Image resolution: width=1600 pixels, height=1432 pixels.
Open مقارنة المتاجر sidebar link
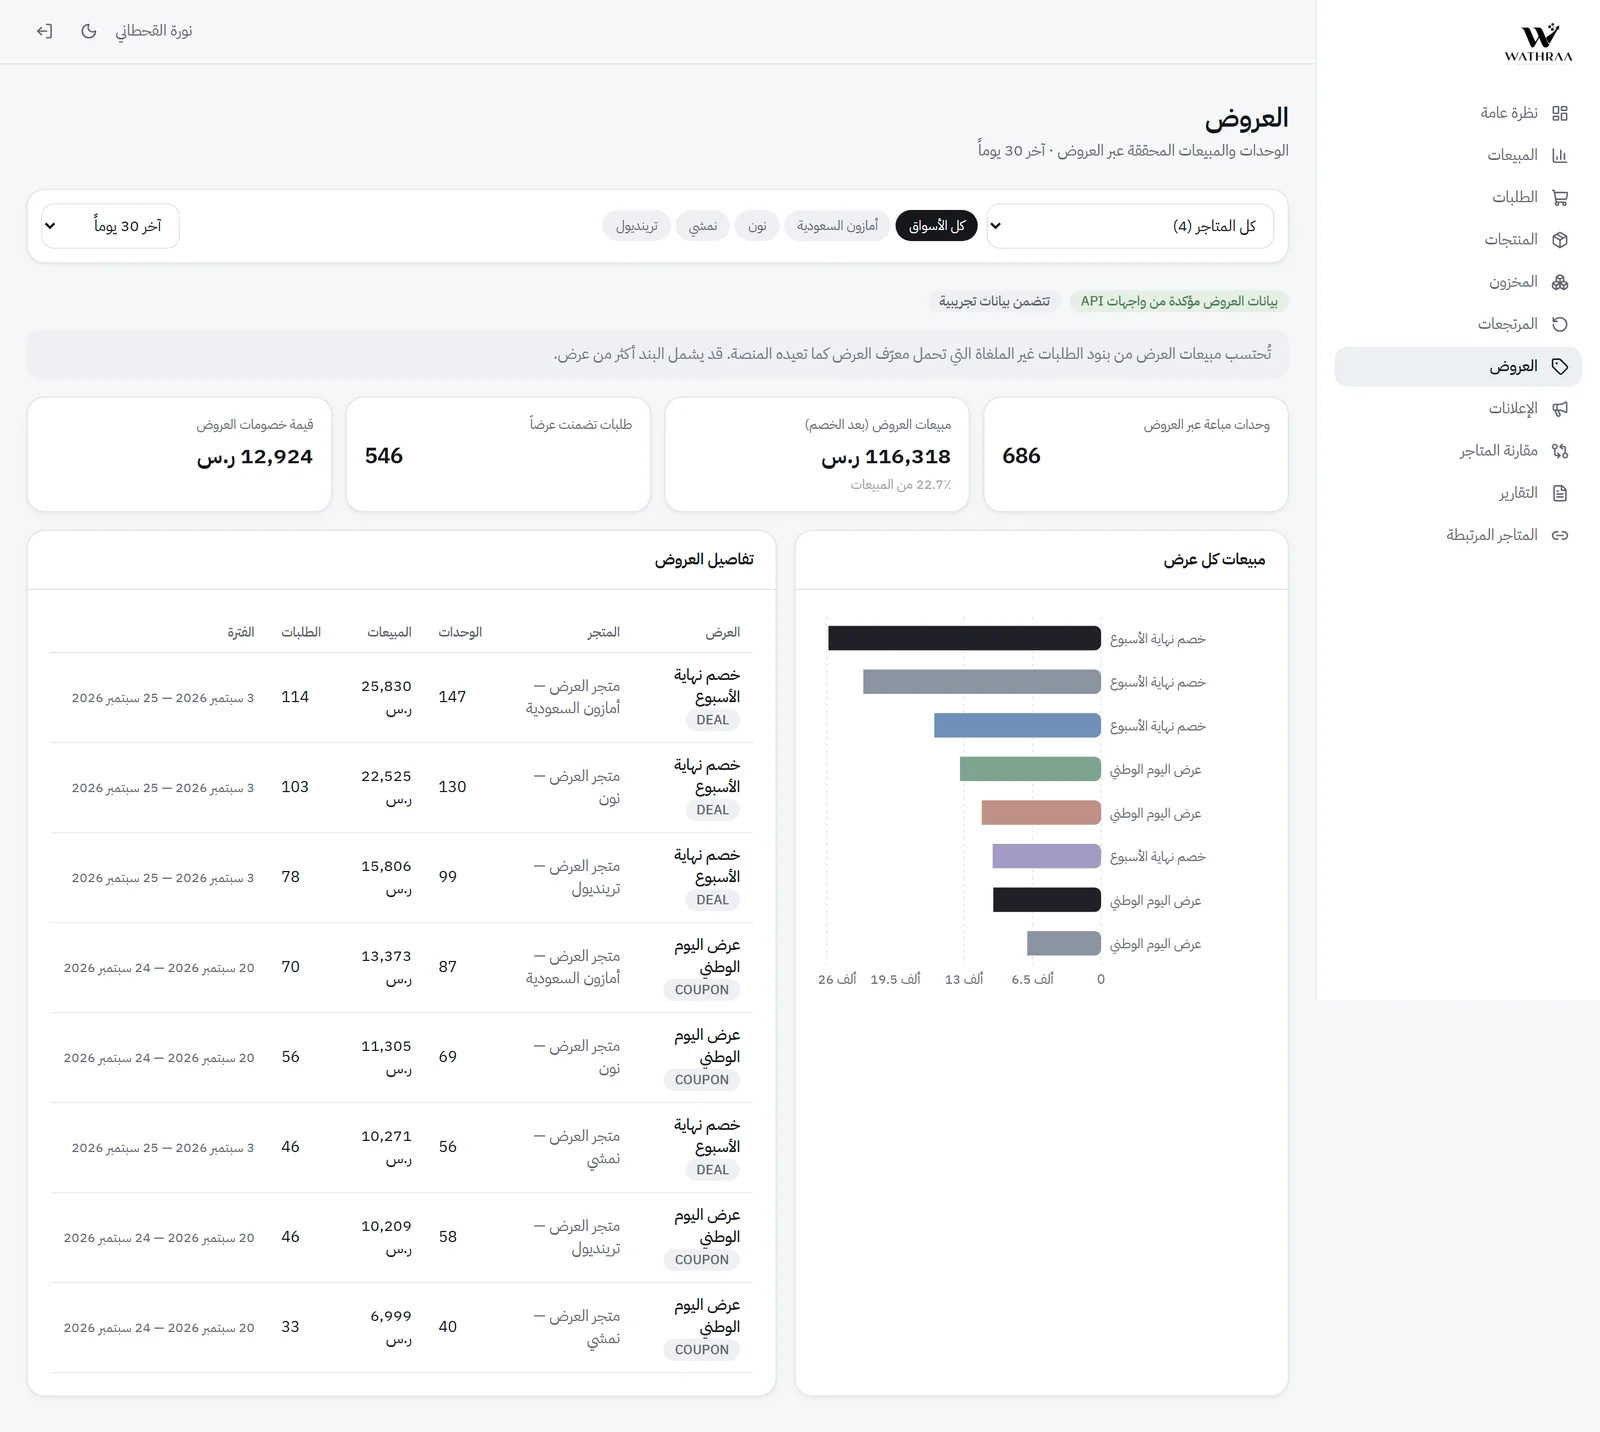coord(1458,451)
